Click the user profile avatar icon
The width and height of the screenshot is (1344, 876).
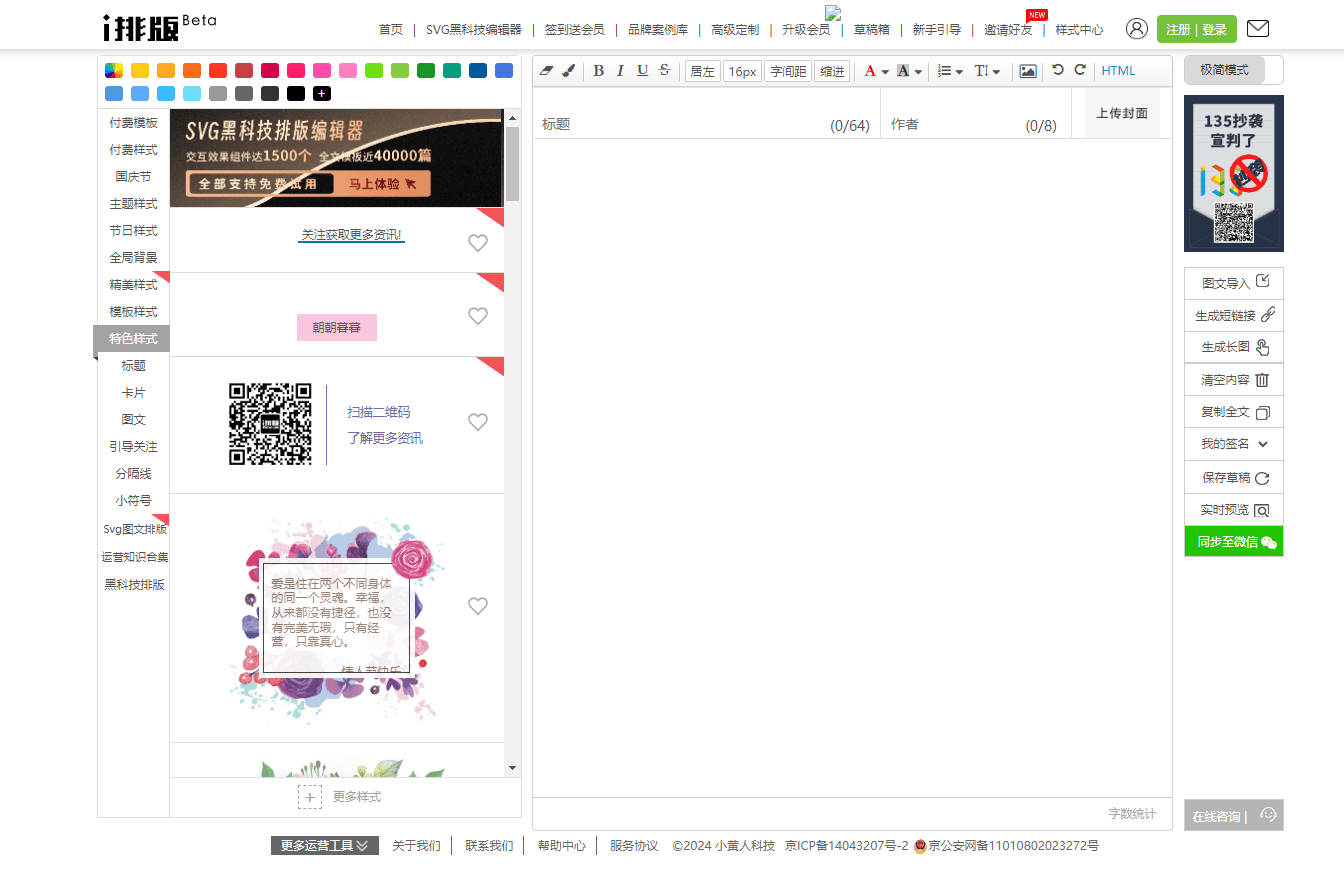(1136, 29)
